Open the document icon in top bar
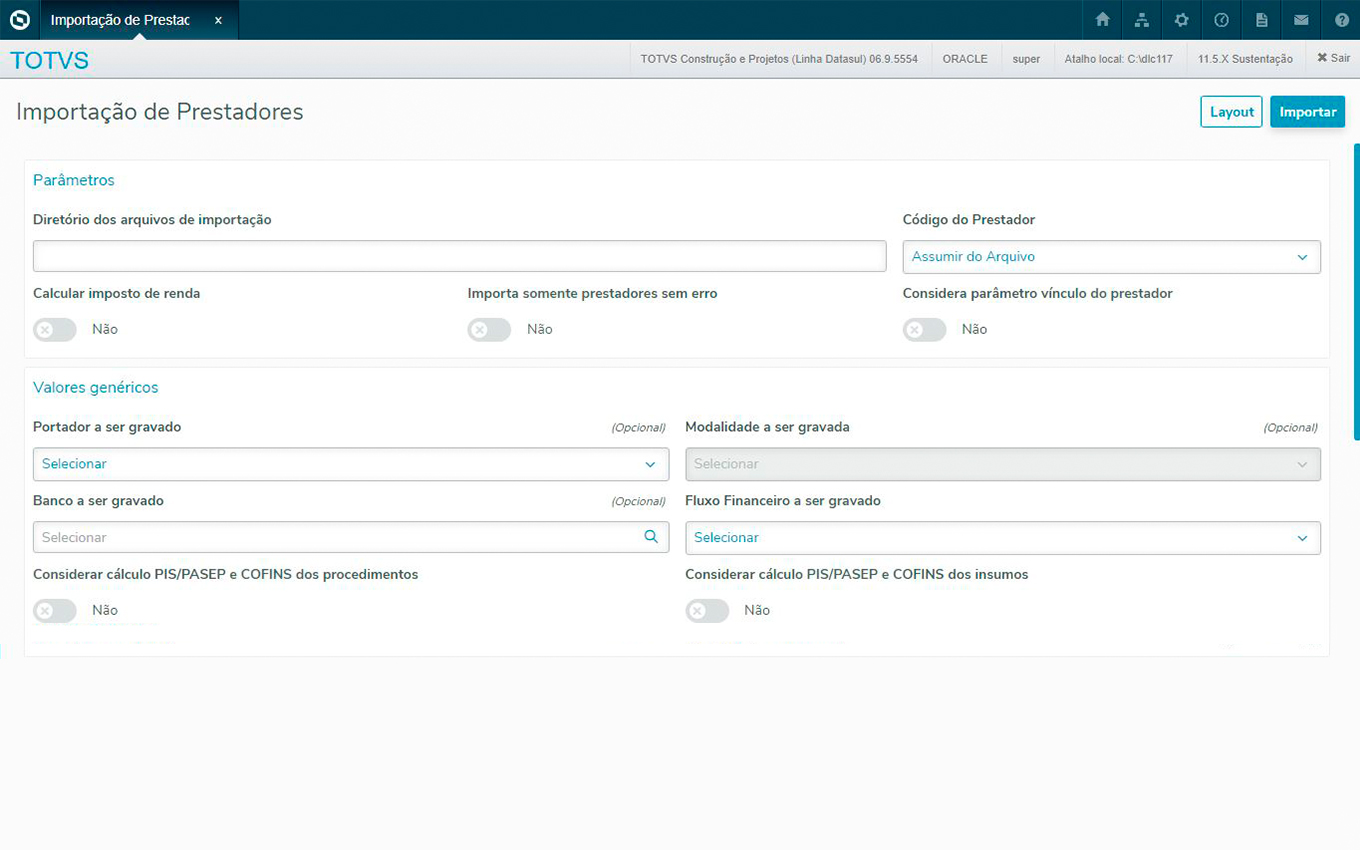 [1261, 20]
